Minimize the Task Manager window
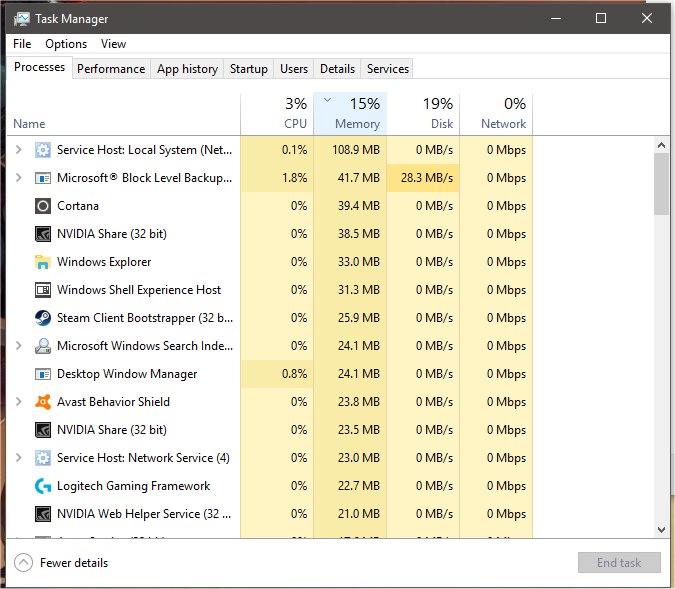 point(556,18)
